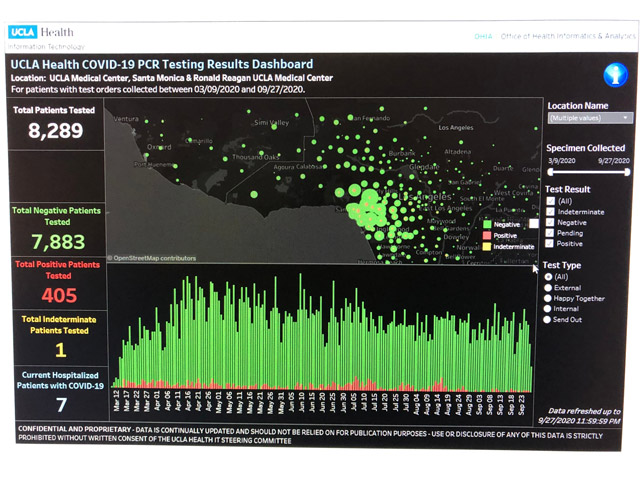640x480 pixels.
Task: Click the Office of Health Informatics & Analytics text
Action: tap(568, 36)
